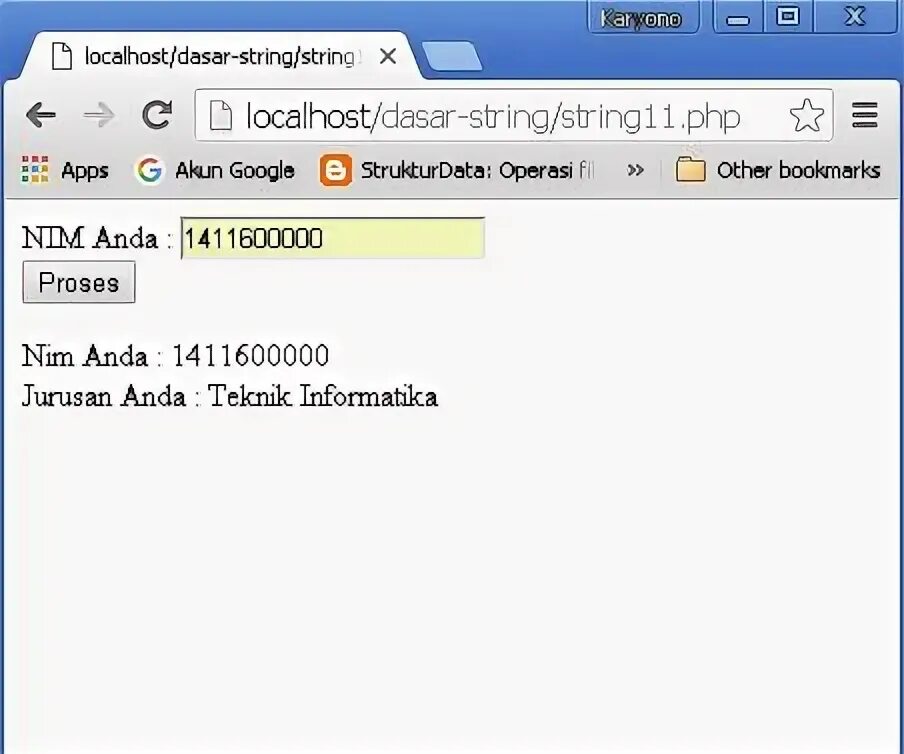Open a new tab with the blank tab button
The image size is (904, 754).
click(453, 56)
